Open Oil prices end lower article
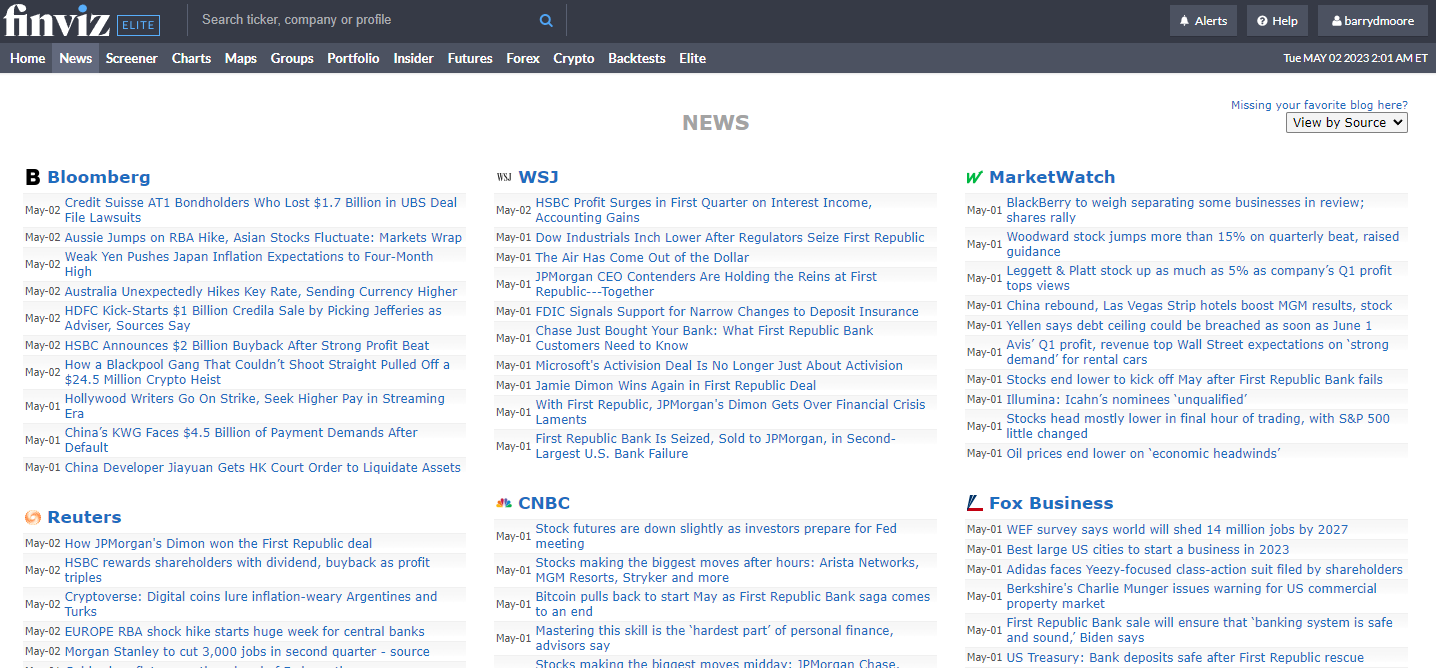Image resolution: width=1436 pixels, height=668 pixels. (x=1144, y=453)
